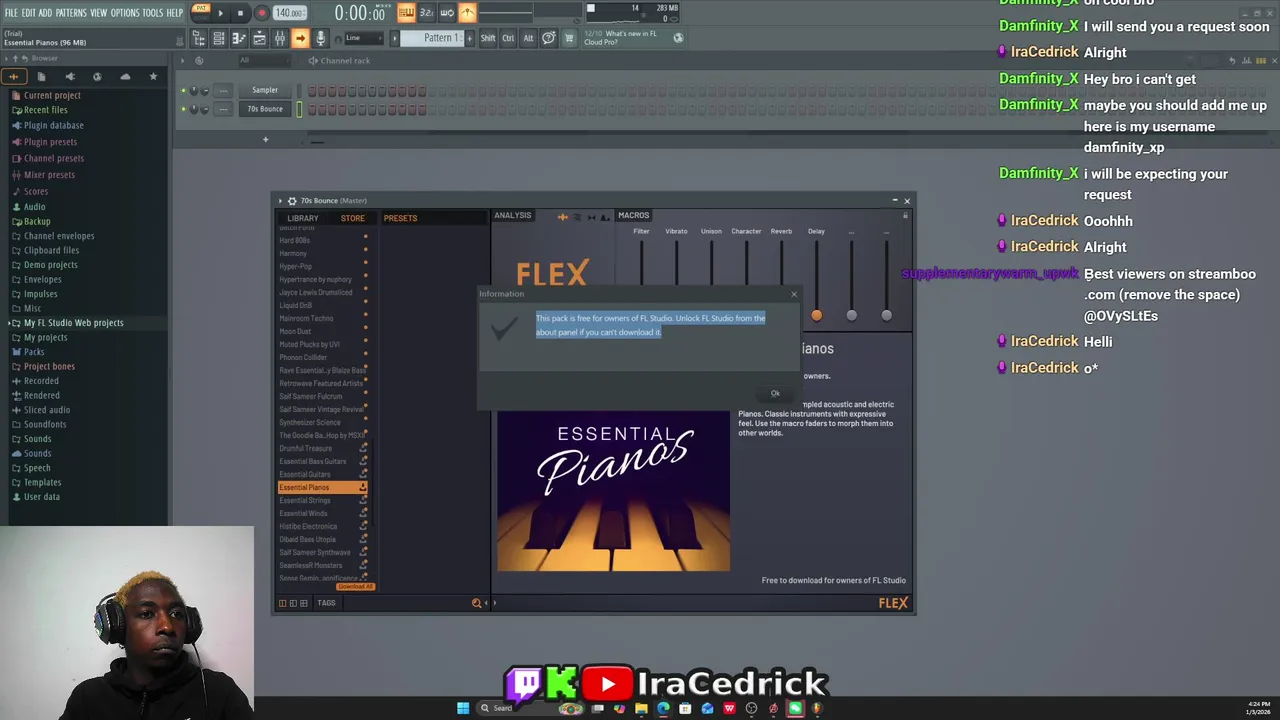Open the PATTERNS menu

tap(71, 13)
